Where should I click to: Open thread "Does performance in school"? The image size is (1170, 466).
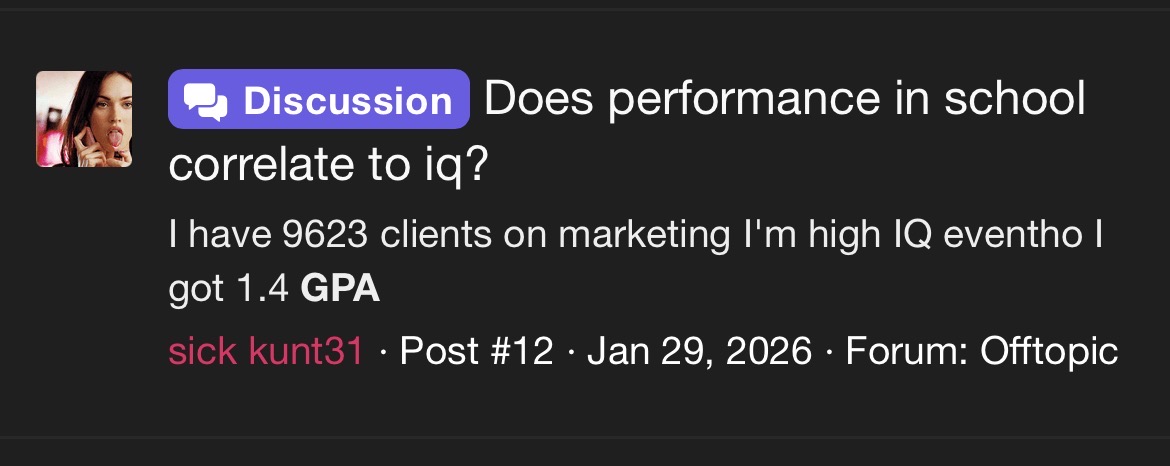785,100
